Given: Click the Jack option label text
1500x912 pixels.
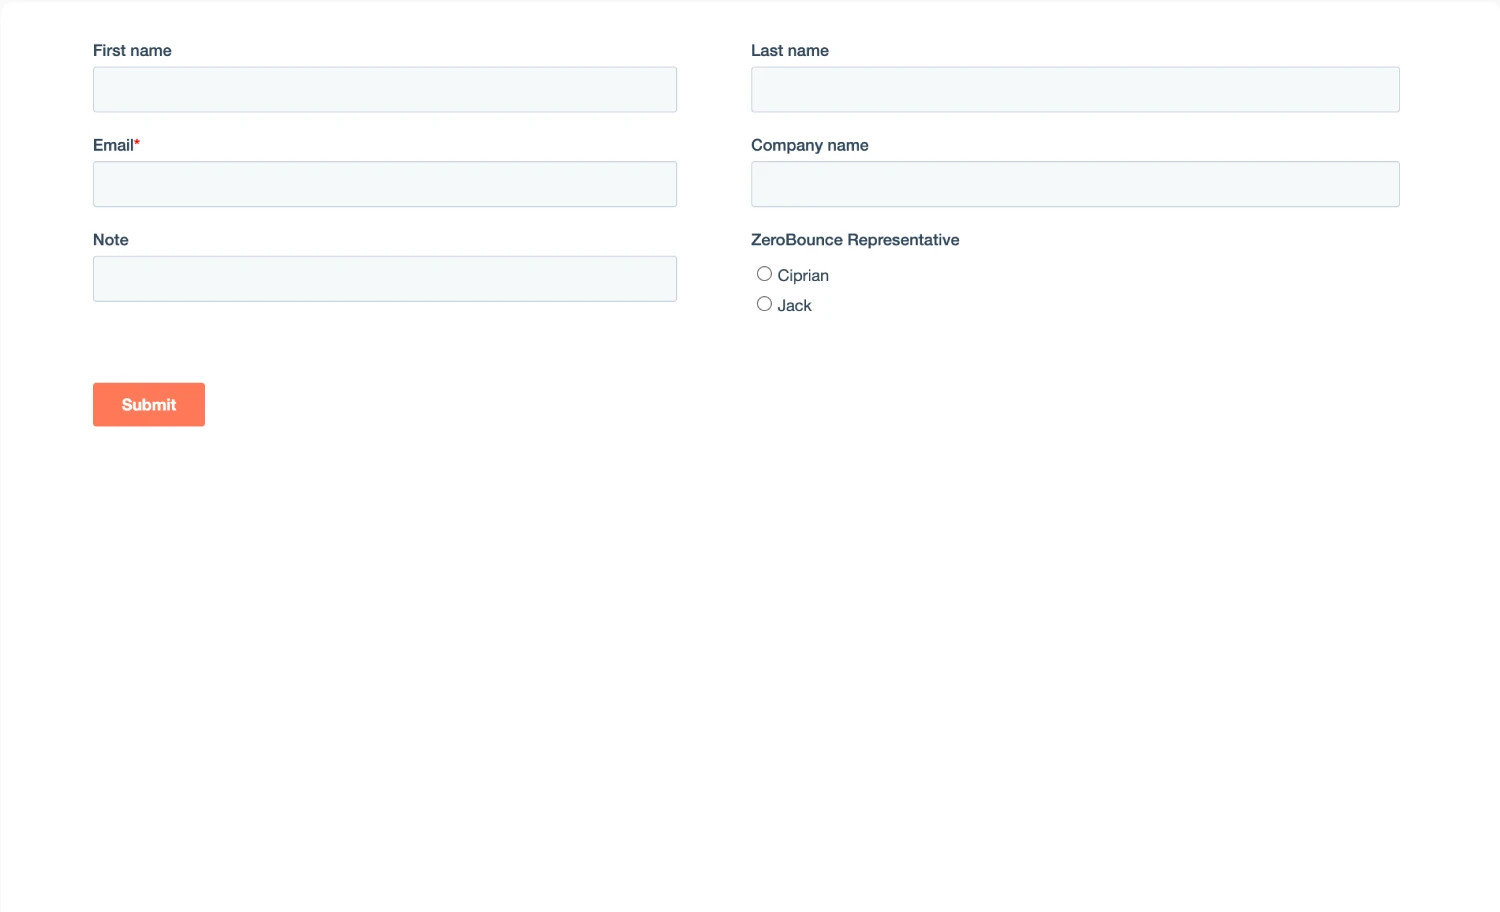Looking at the screenshot, I should tap(795, 305).
